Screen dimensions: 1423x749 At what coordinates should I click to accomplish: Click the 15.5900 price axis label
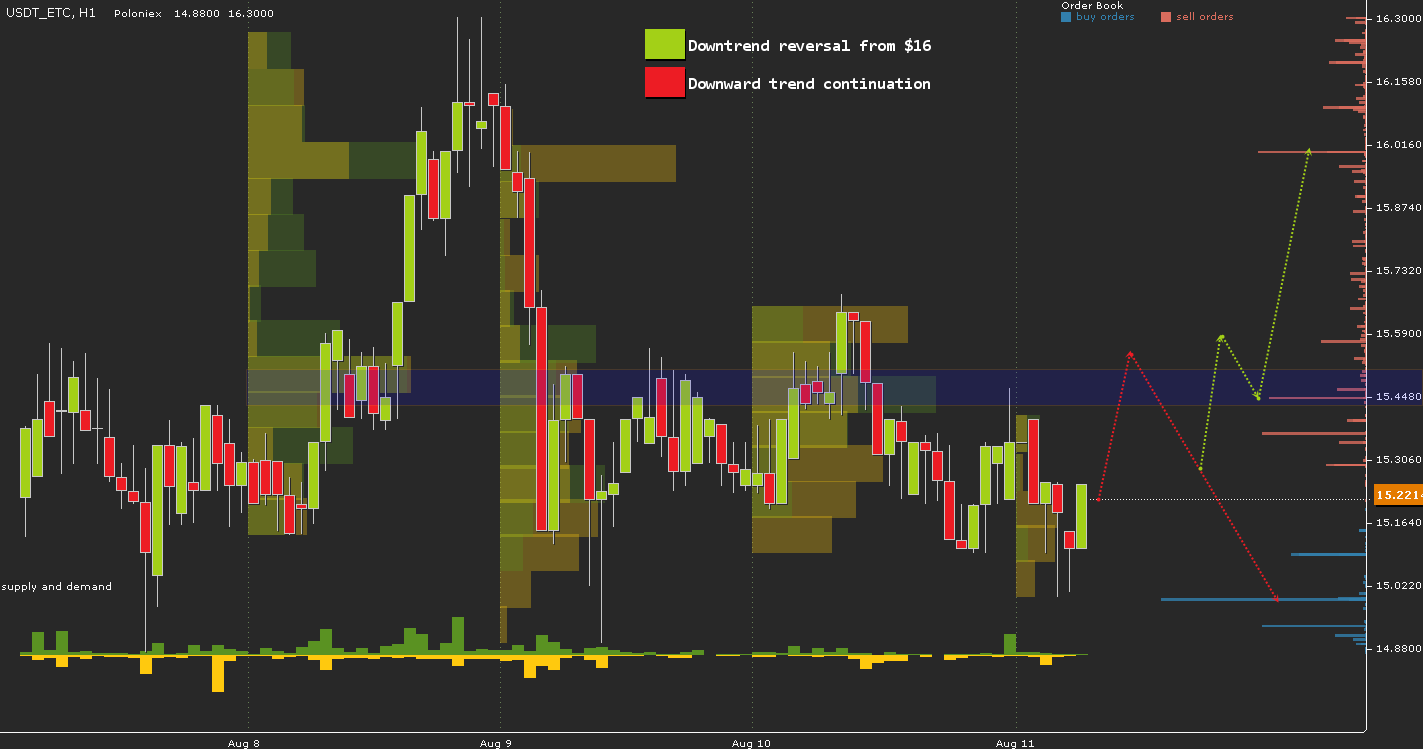pos(1398,333)
